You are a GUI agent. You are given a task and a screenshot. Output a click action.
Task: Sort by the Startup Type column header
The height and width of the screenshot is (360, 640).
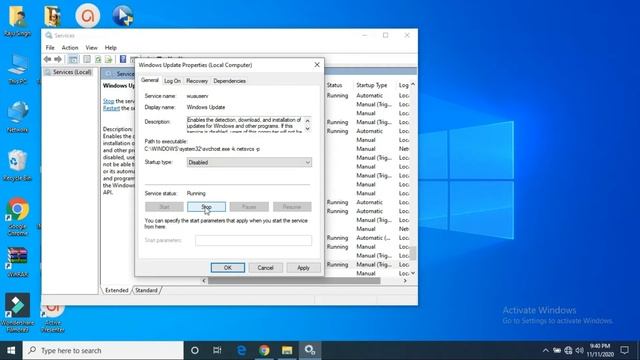point(371,85)
